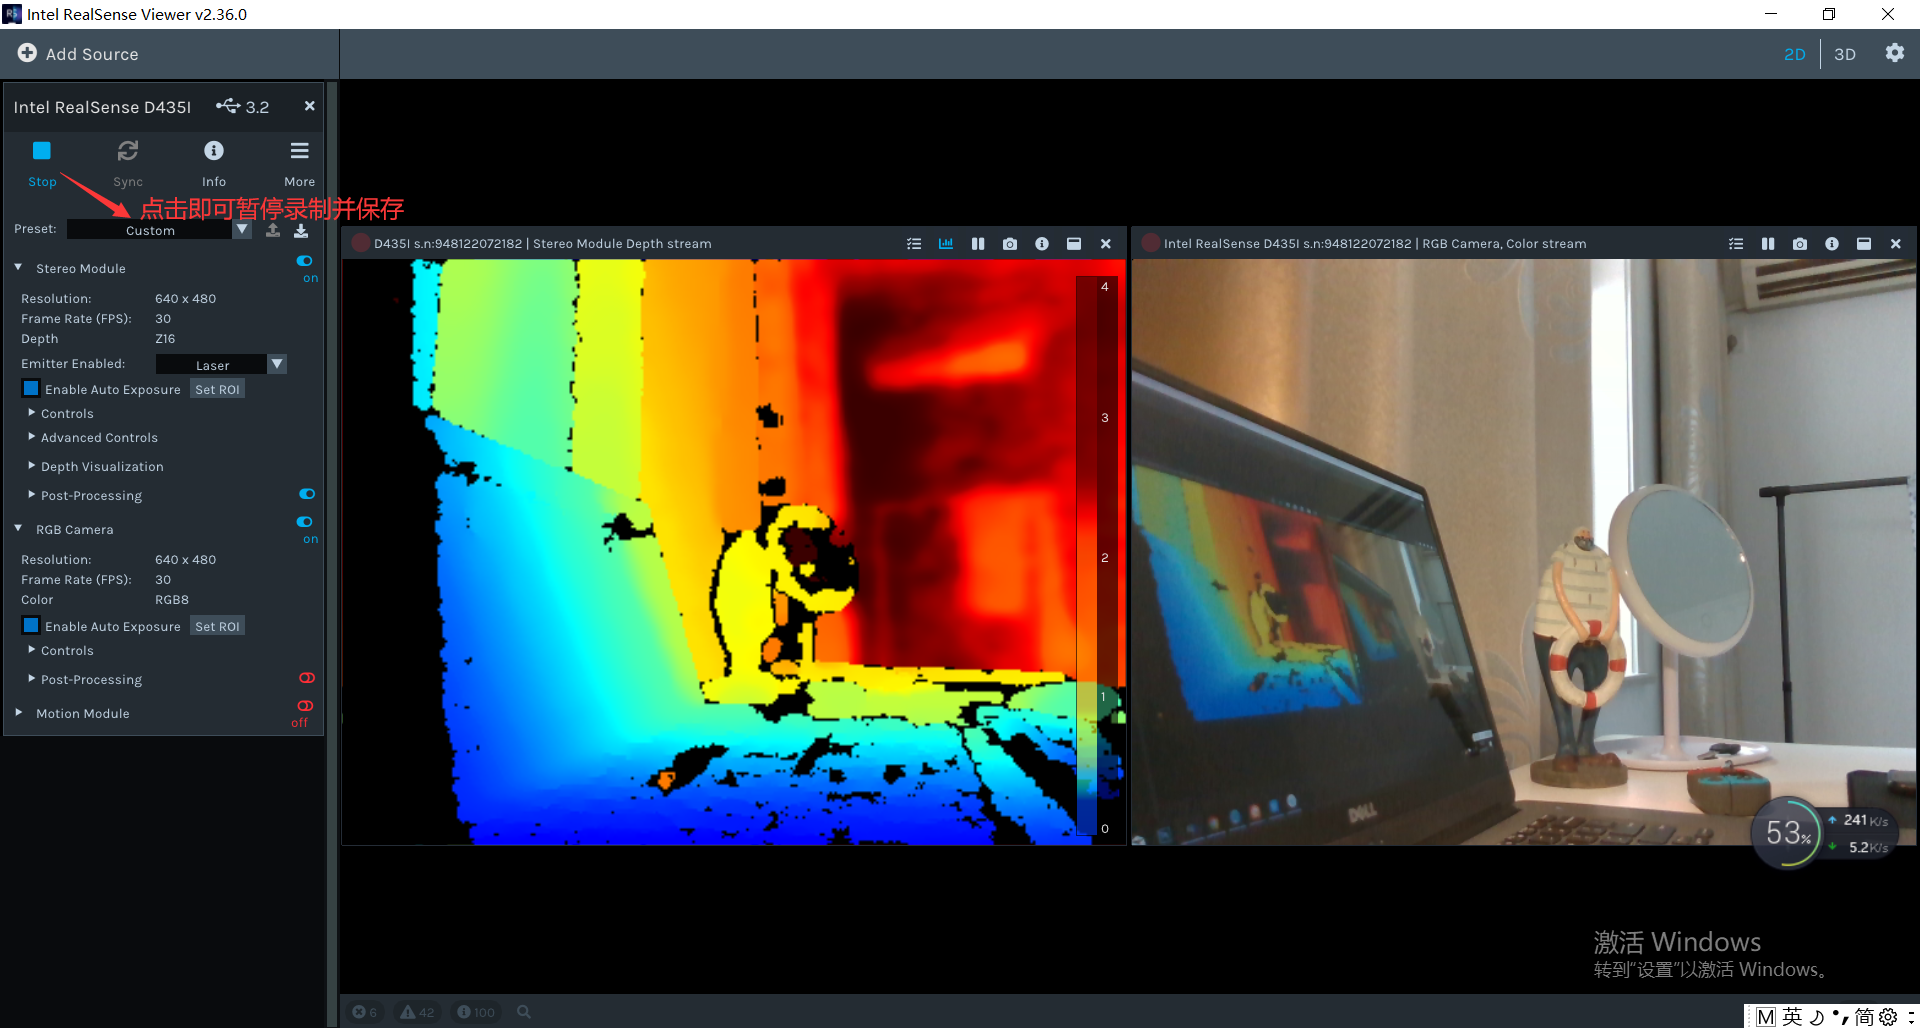Switch to the 2D view tab

click(1794, 54)
